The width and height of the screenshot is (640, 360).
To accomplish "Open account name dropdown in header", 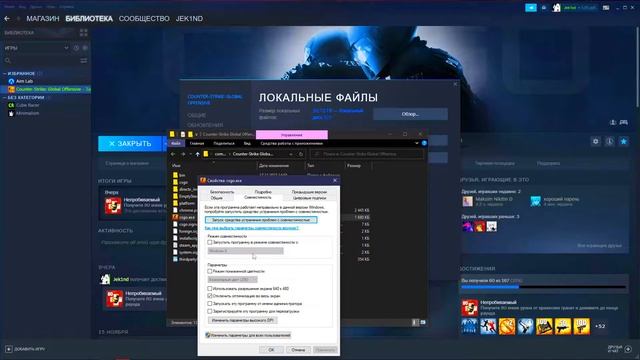I will (x=580, y=7).
